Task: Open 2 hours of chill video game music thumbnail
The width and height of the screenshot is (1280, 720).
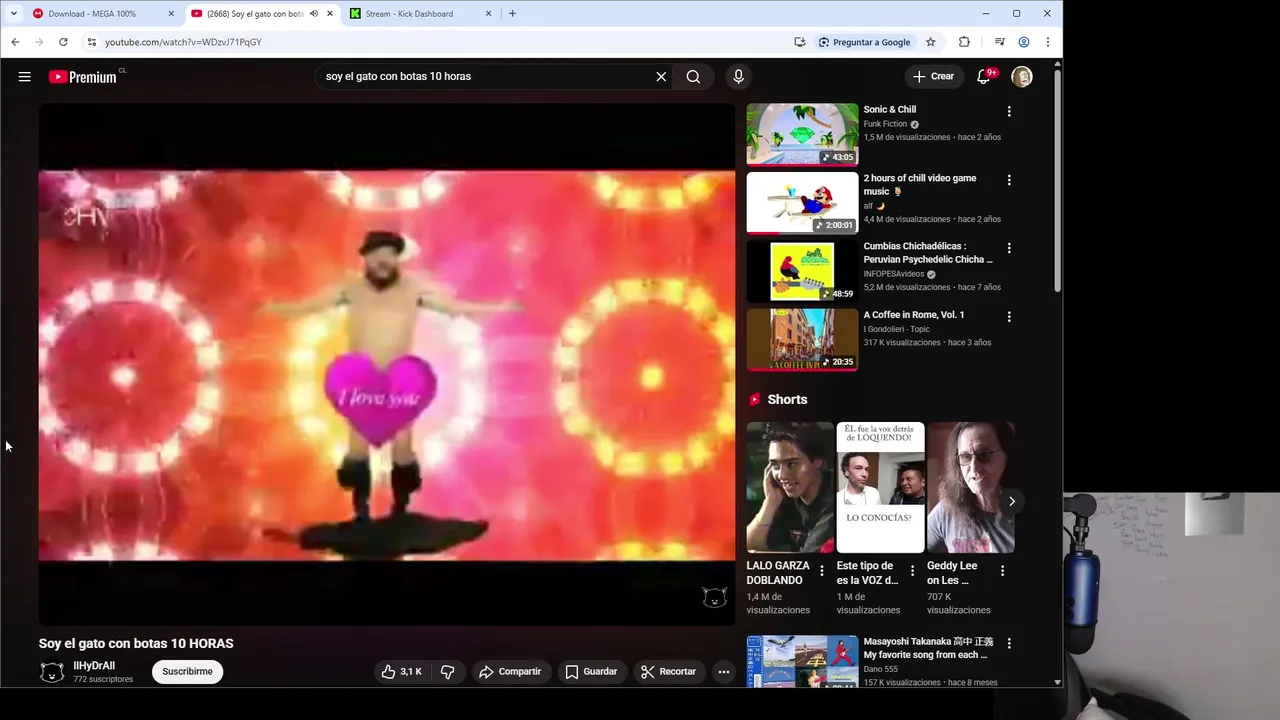Action: tap(802, 203)
